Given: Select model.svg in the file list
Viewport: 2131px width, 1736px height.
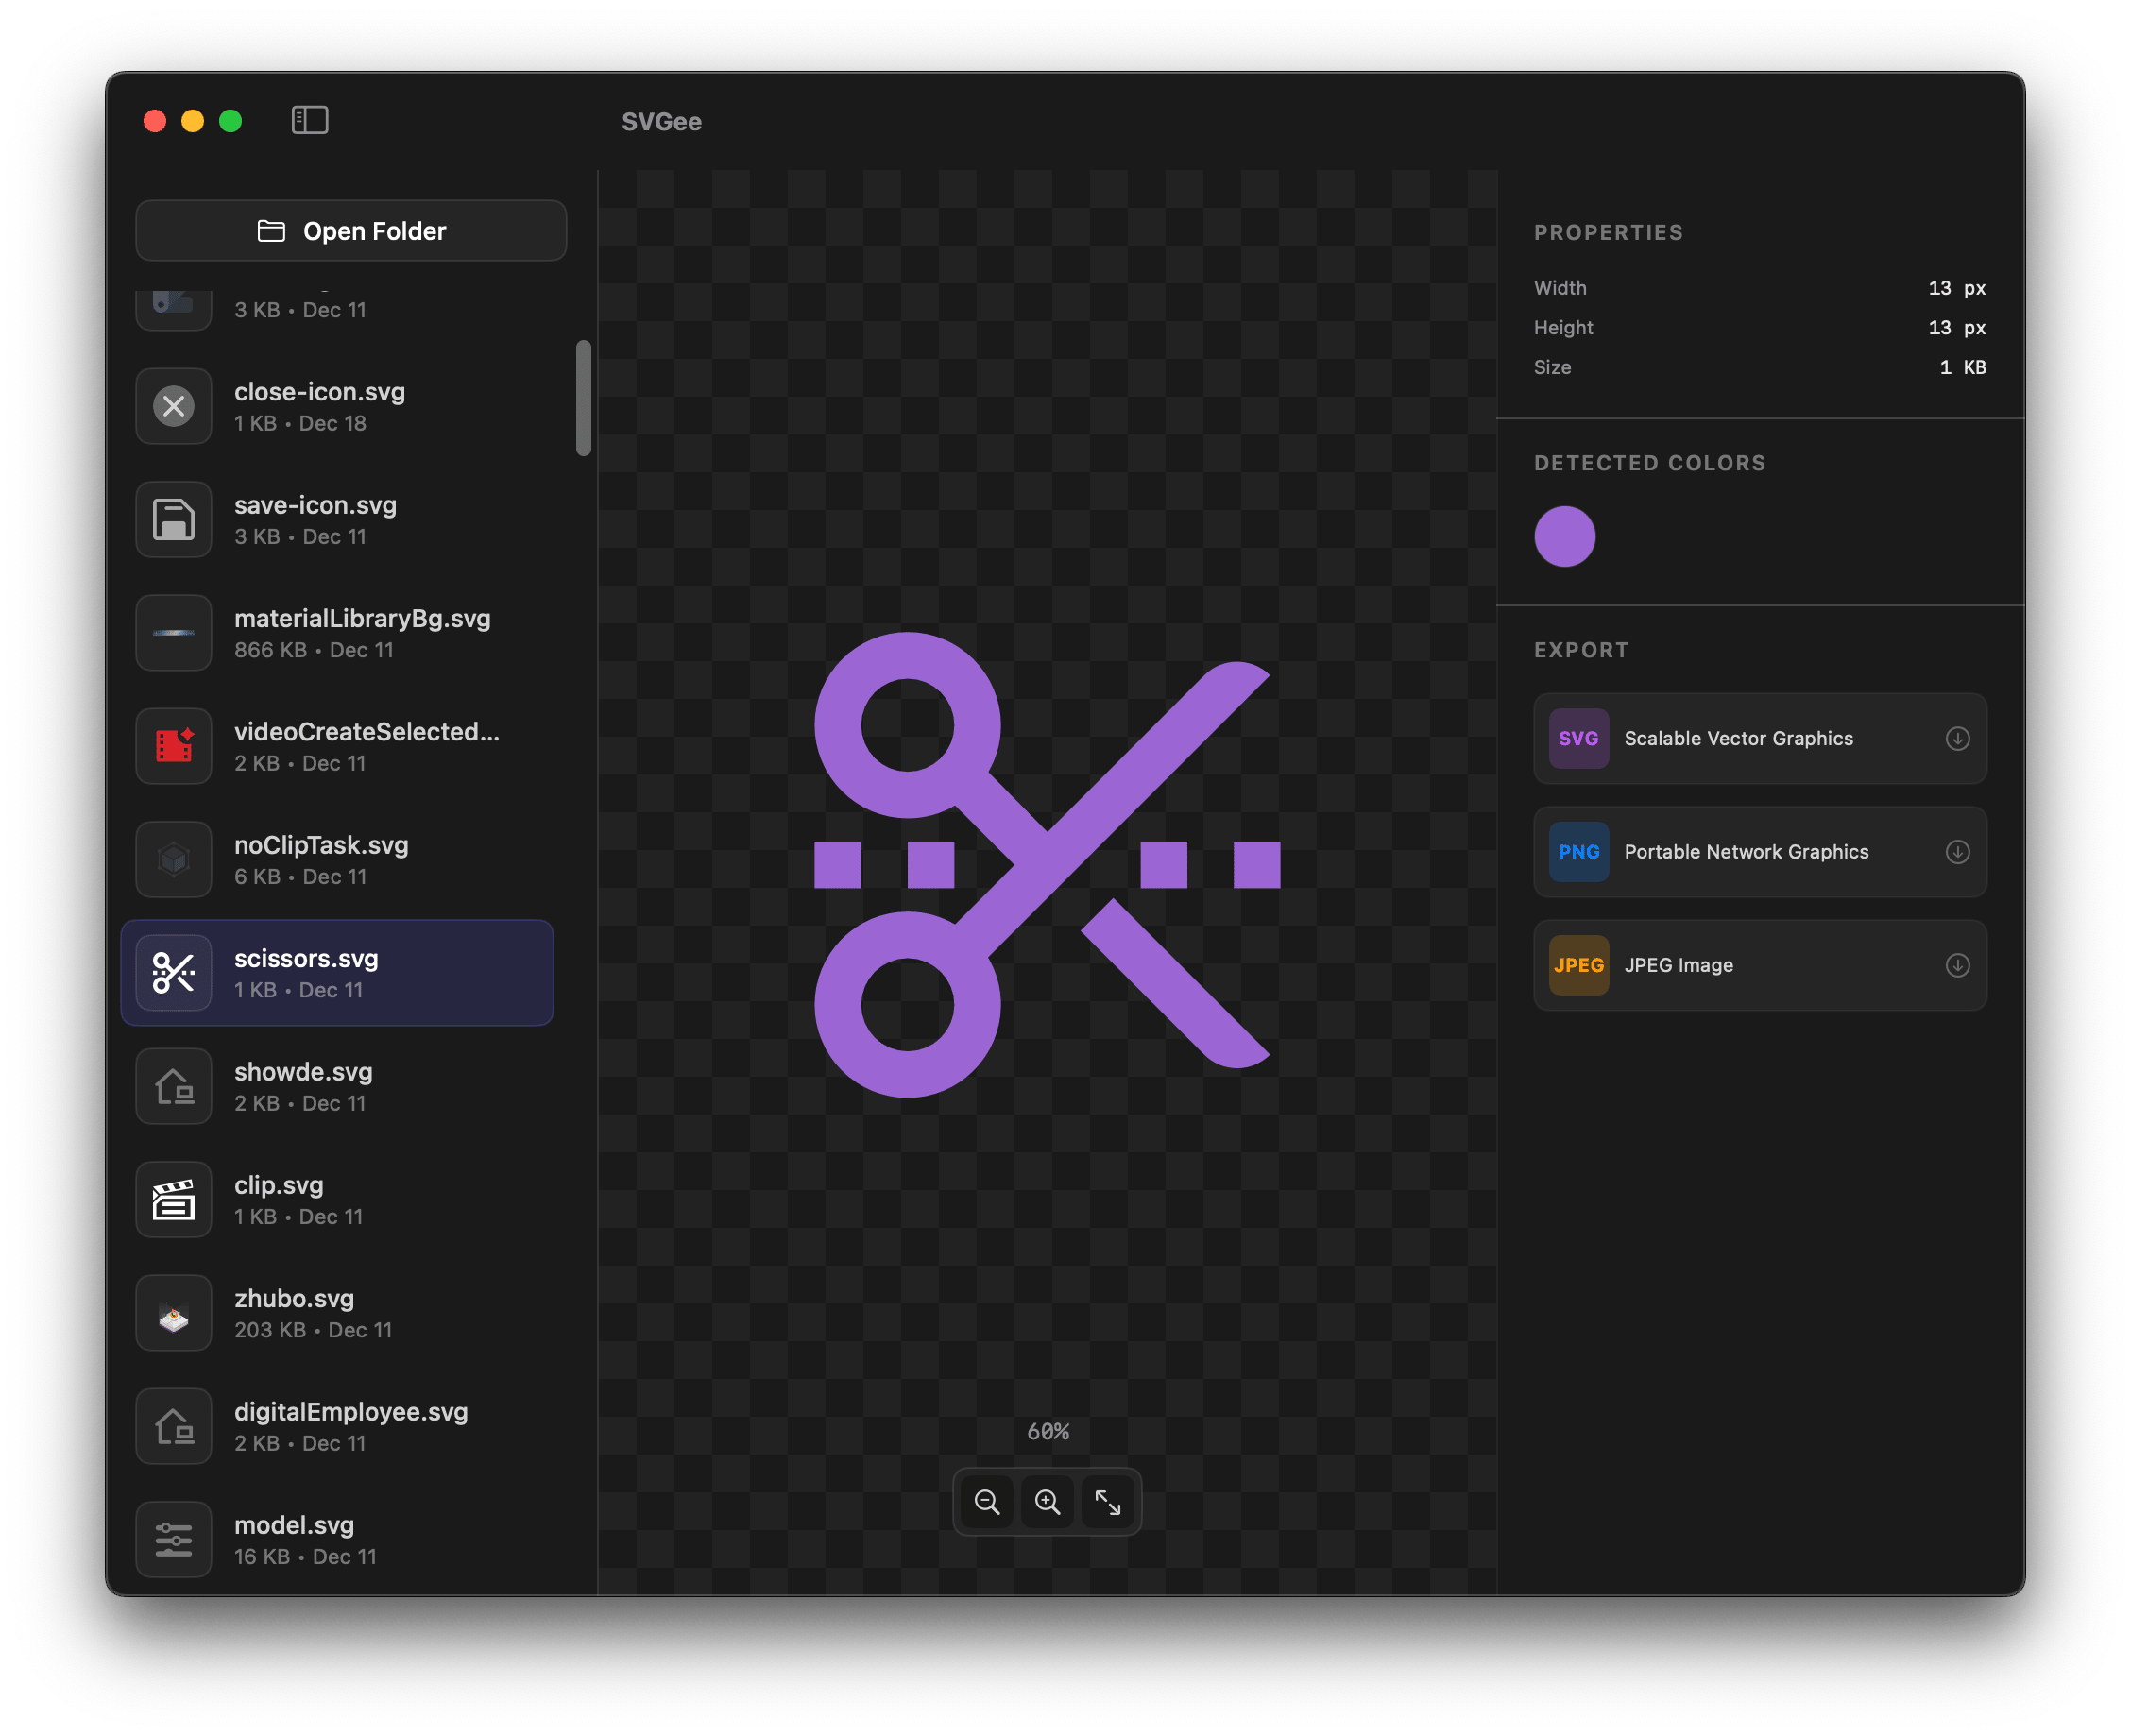Looking at the screenshot, I should click(340, 1539).
